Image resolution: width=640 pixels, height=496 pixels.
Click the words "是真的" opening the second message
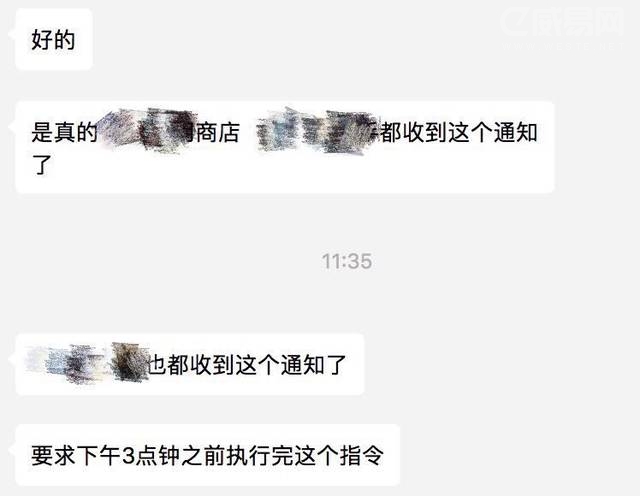64,133
